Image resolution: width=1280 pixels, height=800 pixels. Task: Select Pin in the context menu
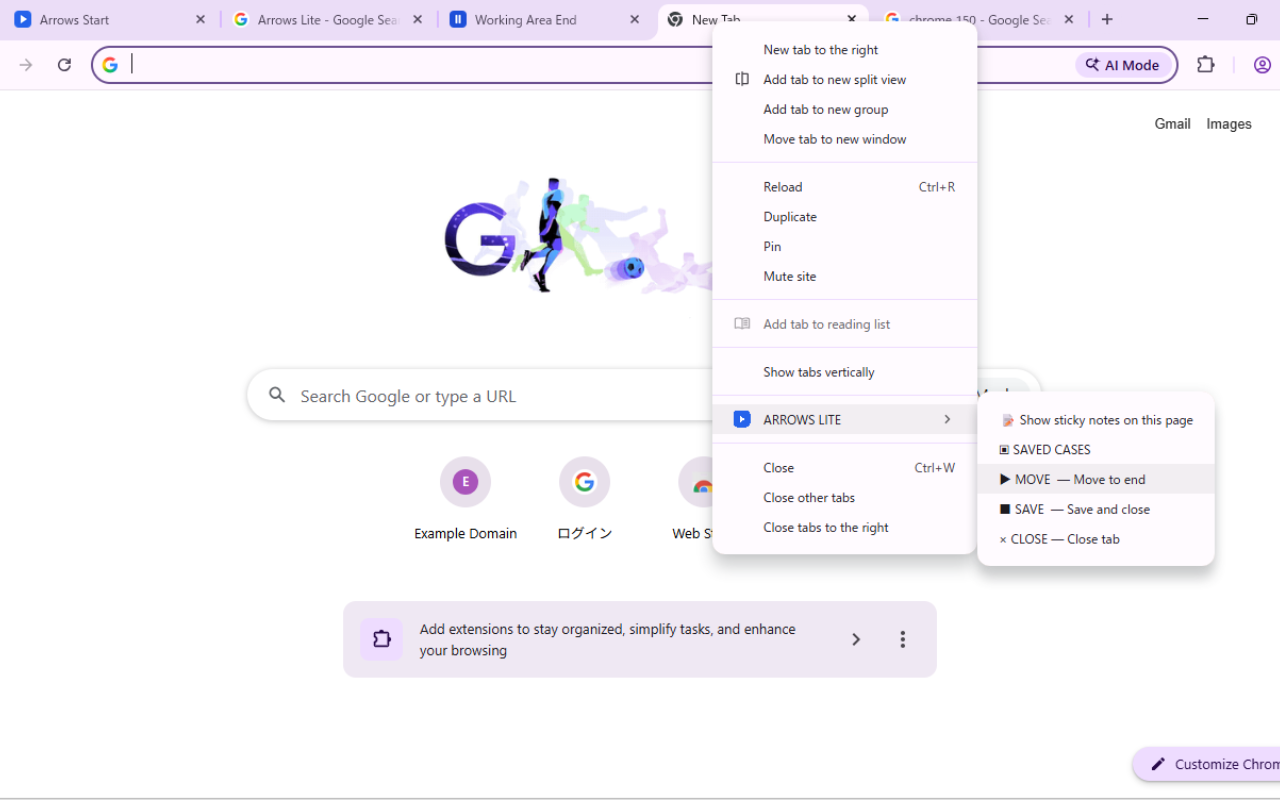click(844, 246)
